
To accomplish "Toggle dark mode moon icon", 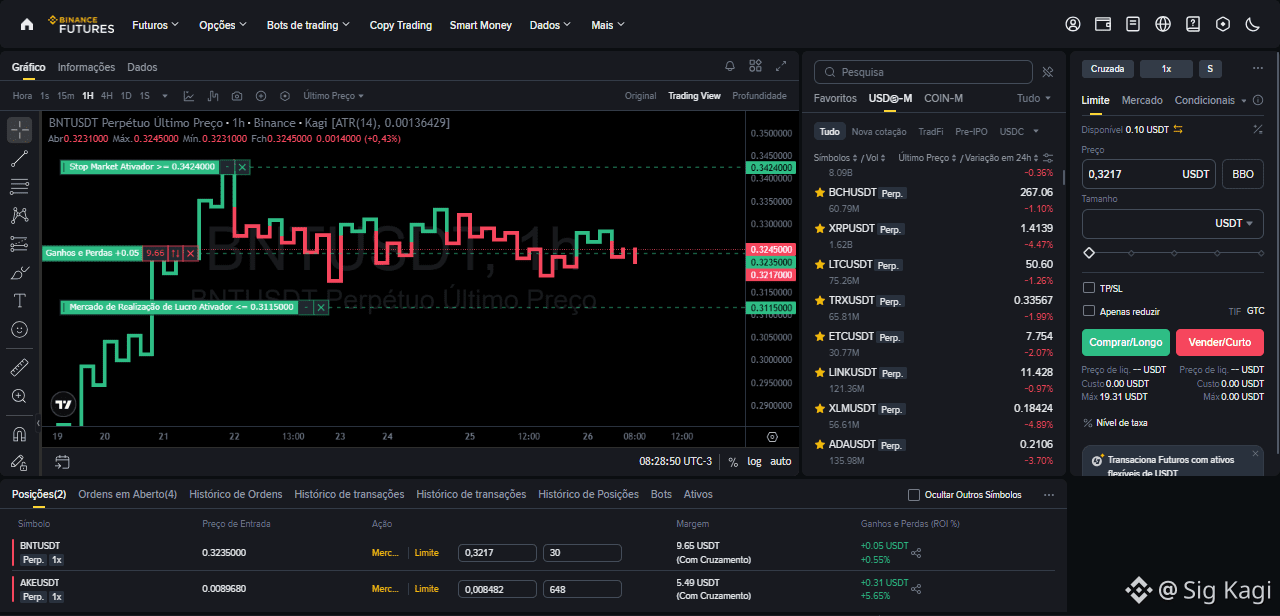I will pos(1252,24).
